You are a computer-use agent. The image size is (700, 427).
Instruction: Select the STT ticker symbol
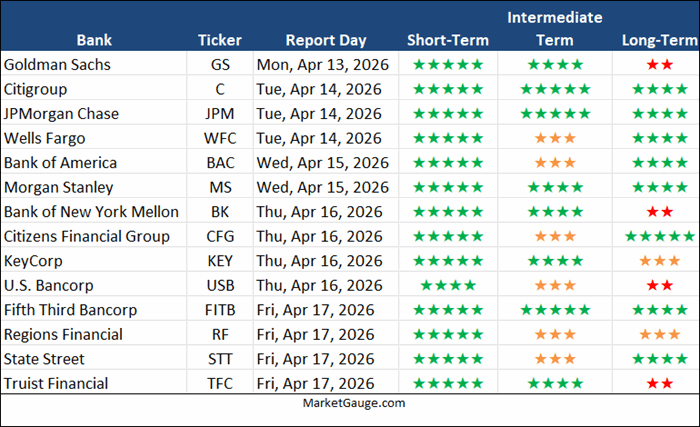219,359
